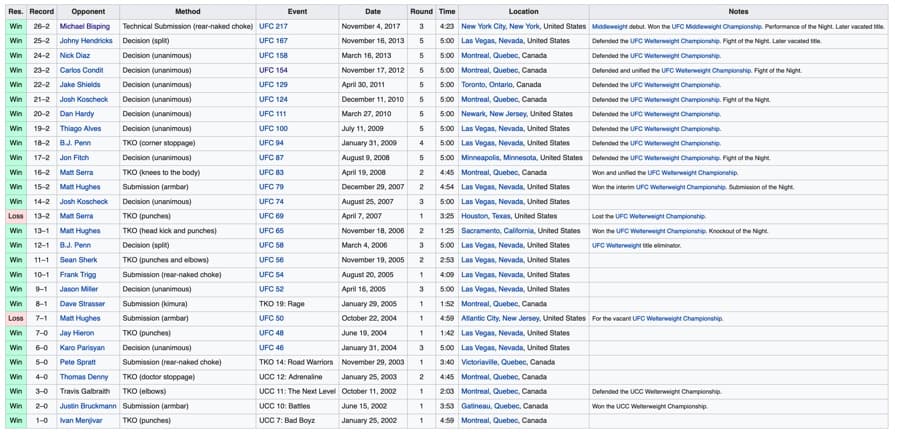Click the Sean Sherk opponent link

tap(79, 260)
